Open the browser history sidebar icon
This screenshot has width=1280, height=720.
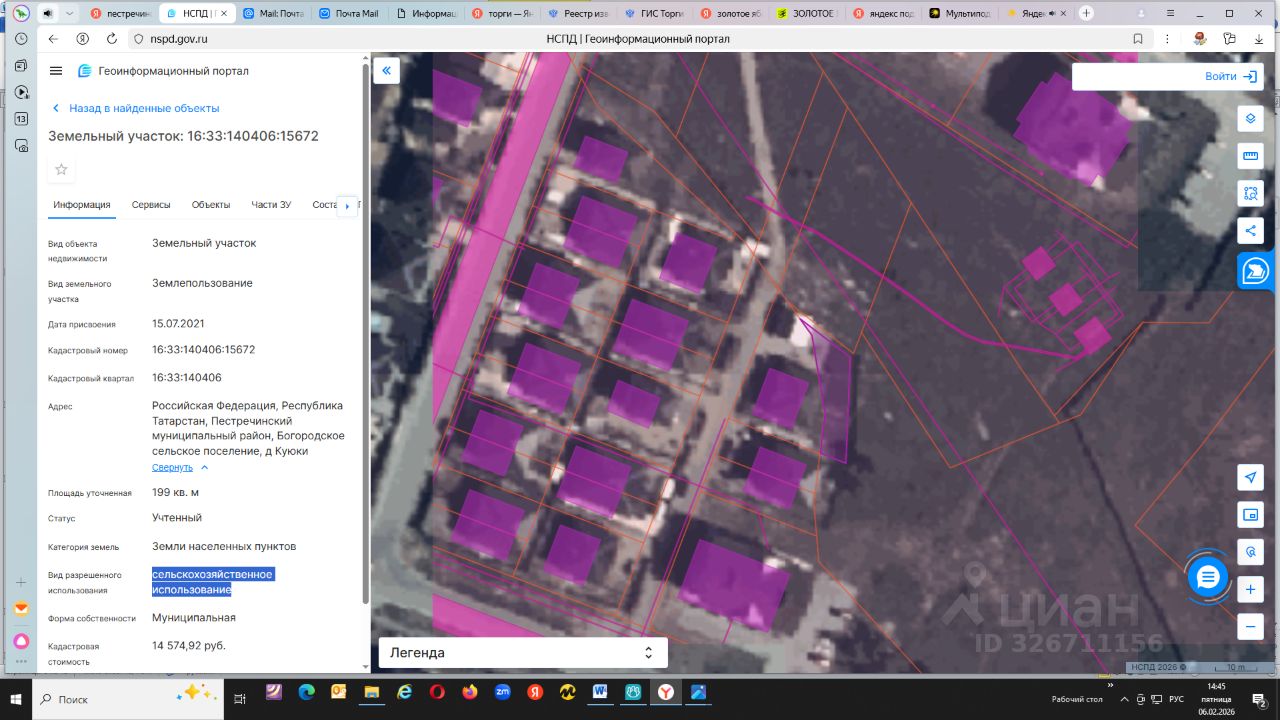pyautogui.click(x=21, y=39)
